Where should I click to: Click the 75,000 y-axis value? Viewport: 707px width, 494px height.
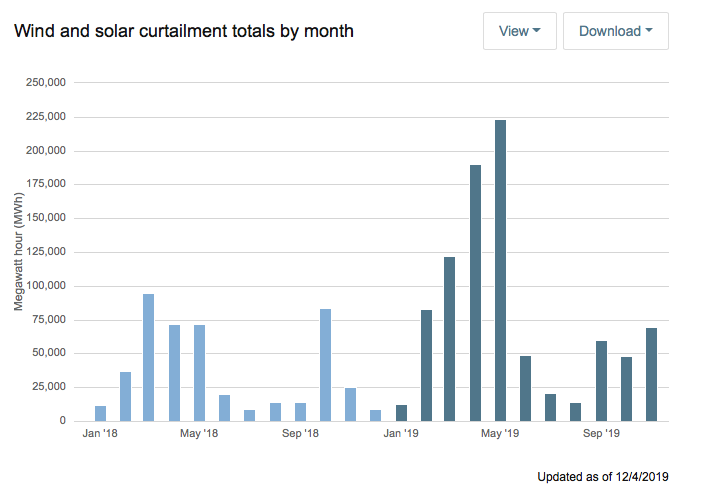pyautogui.click(x=49, y=320)
